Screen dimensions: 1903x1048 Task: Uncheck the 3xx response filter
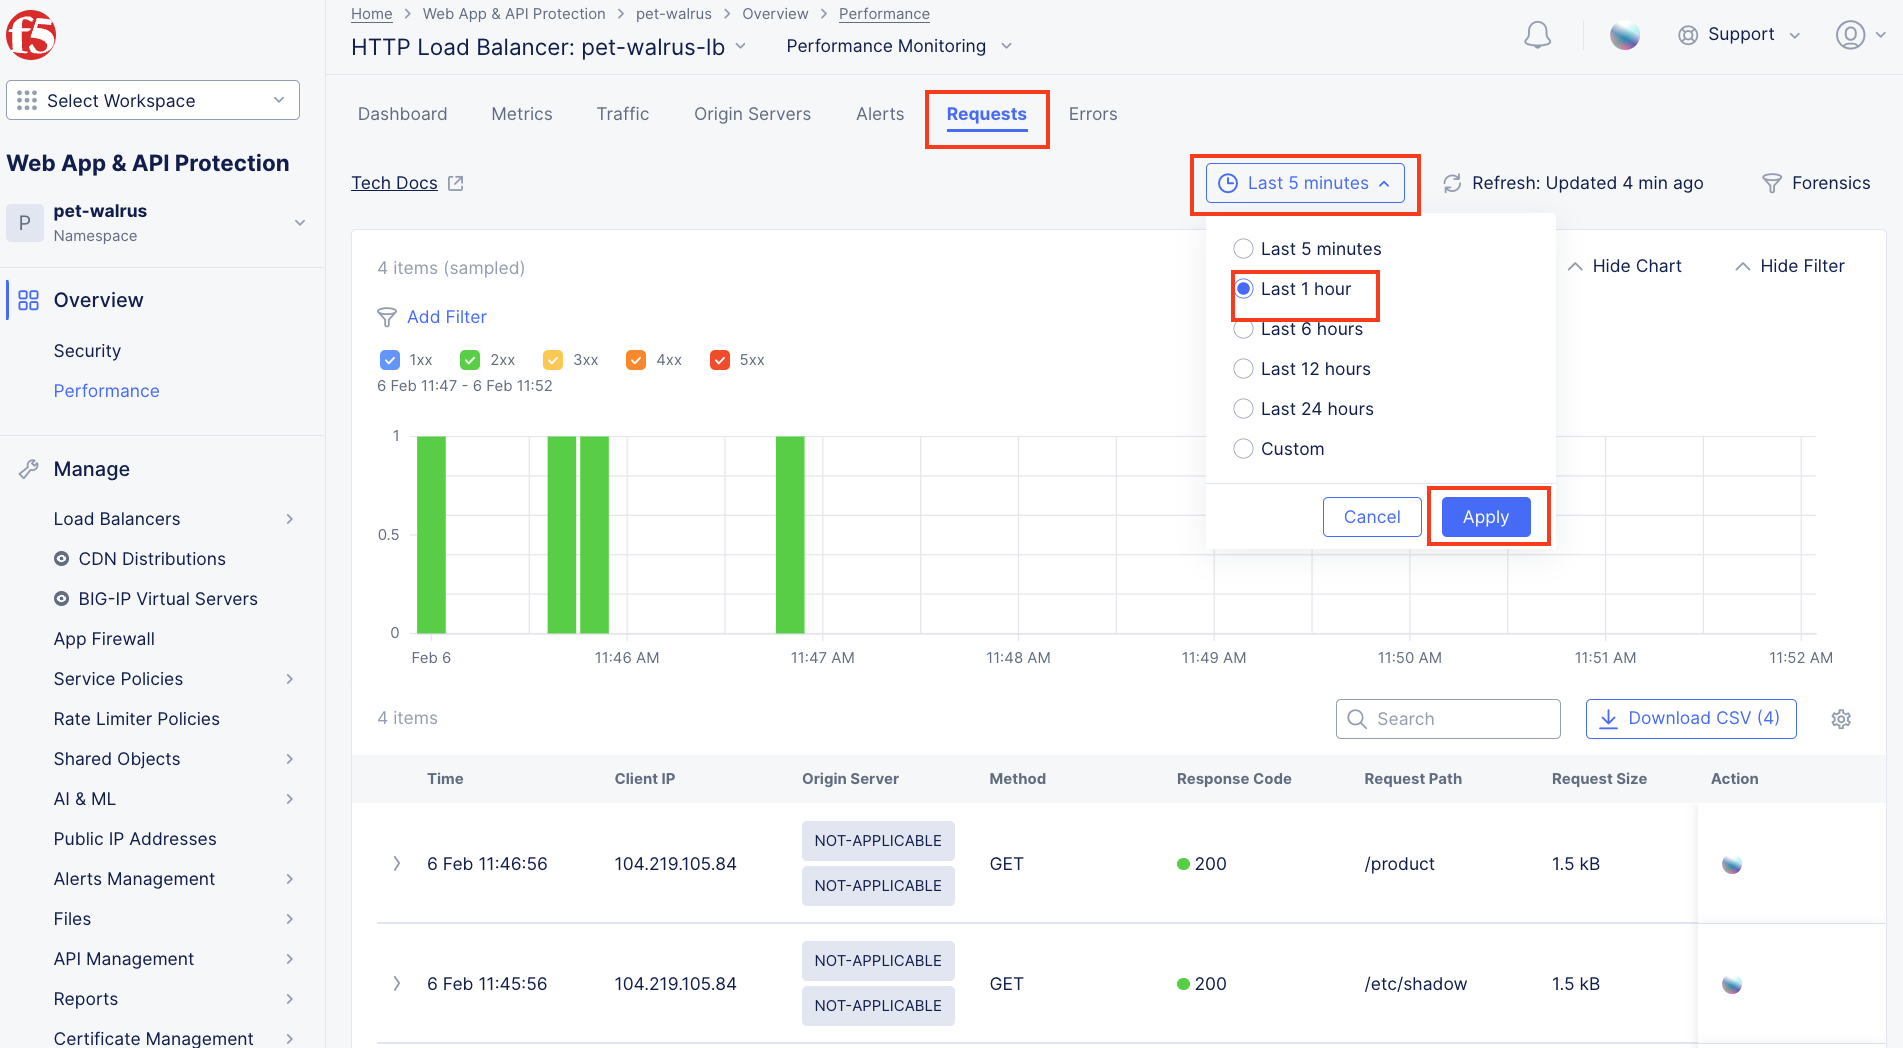553,360
